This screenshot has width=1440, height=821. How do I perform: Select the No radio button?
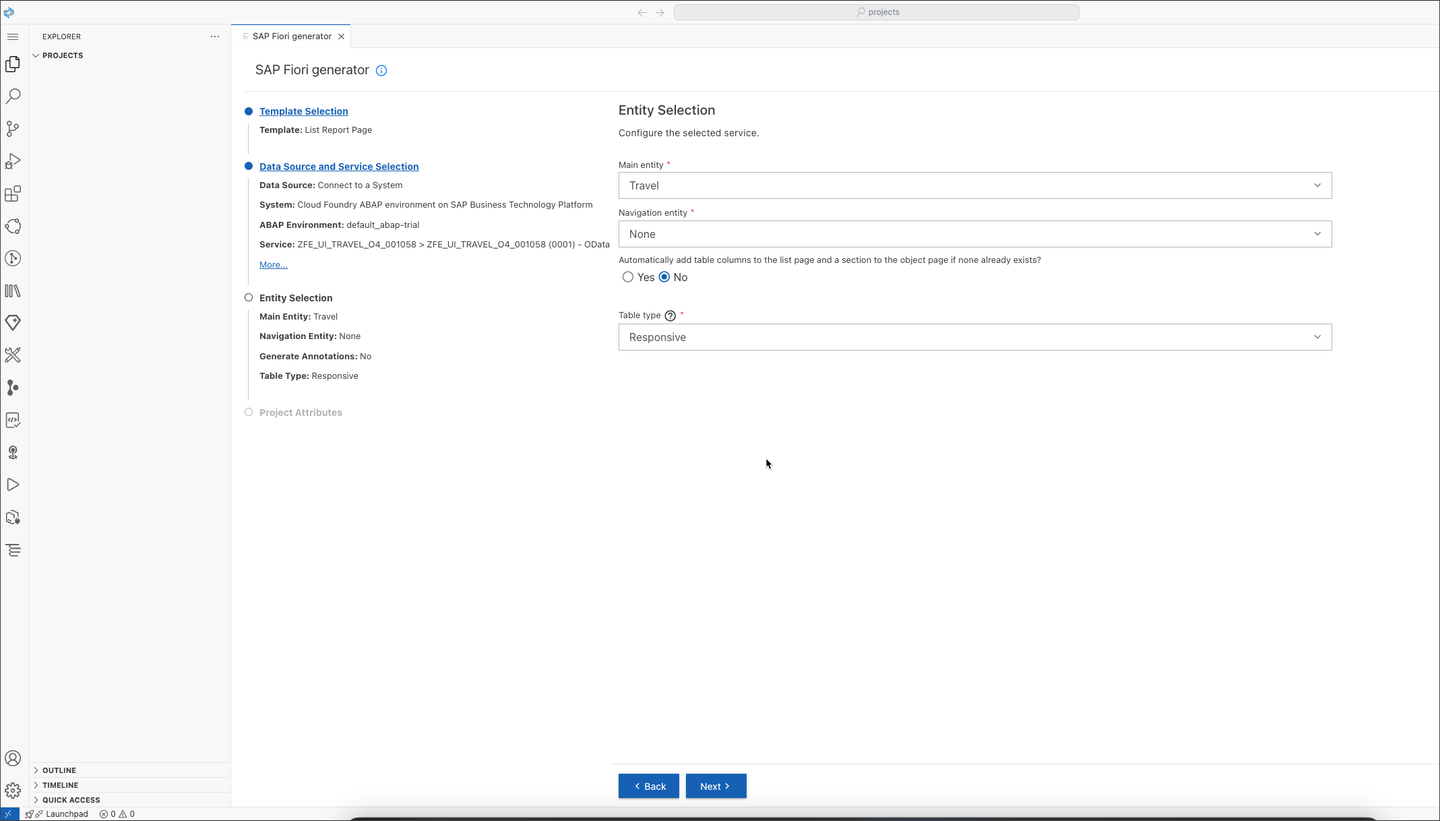coord(664,277)
